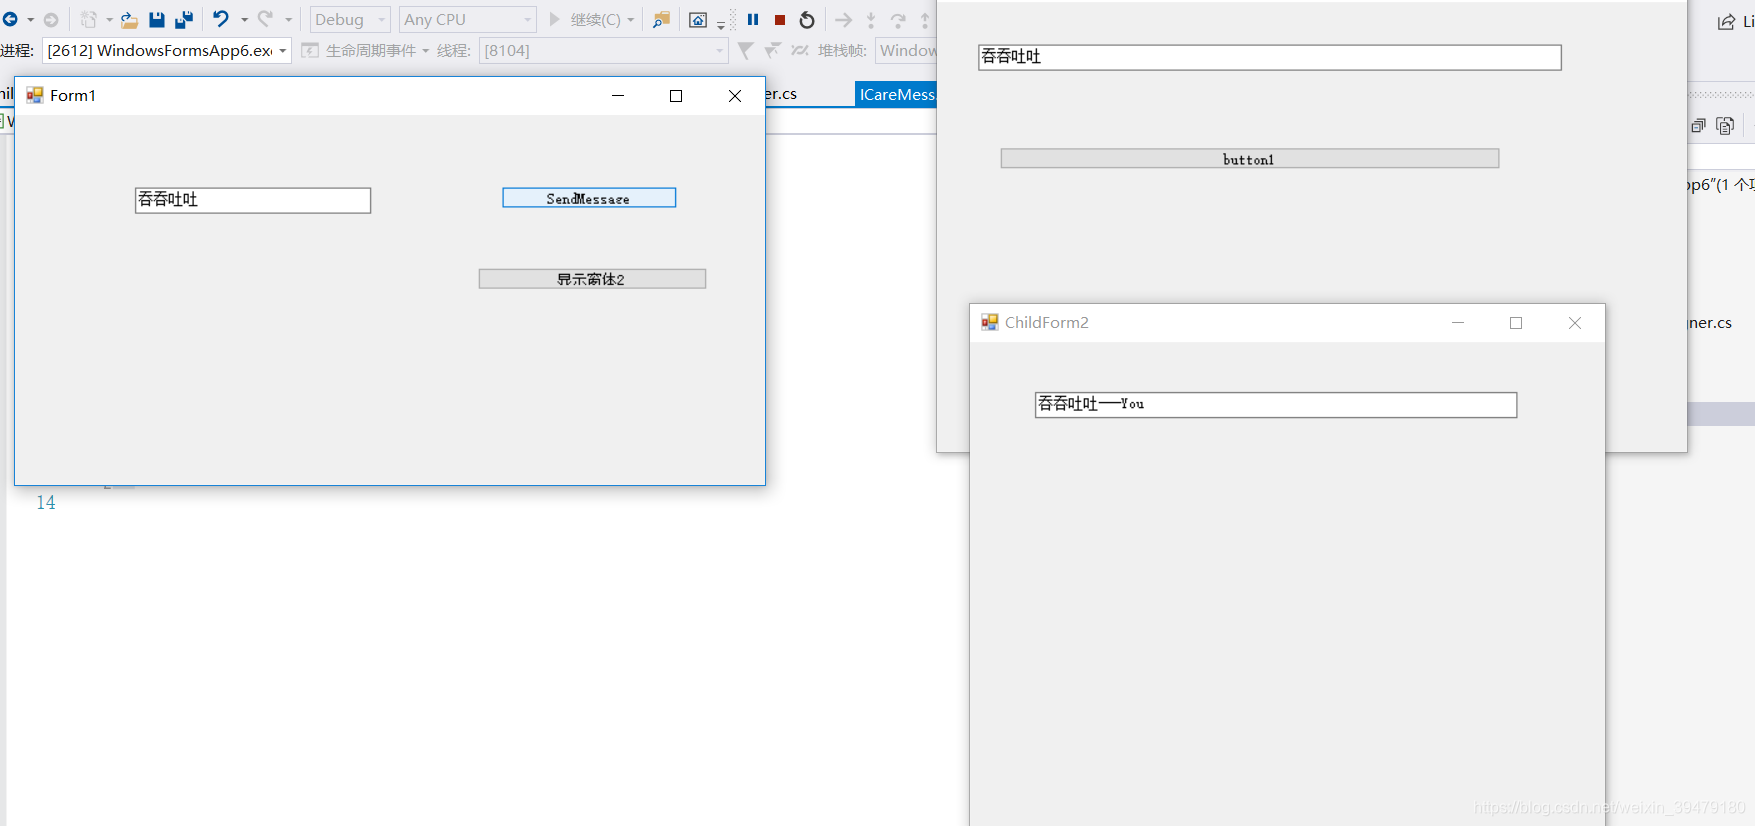
Task: Click the Navigate Backward arrow icon
Action: pyautogui.click(x=11, y=20)
